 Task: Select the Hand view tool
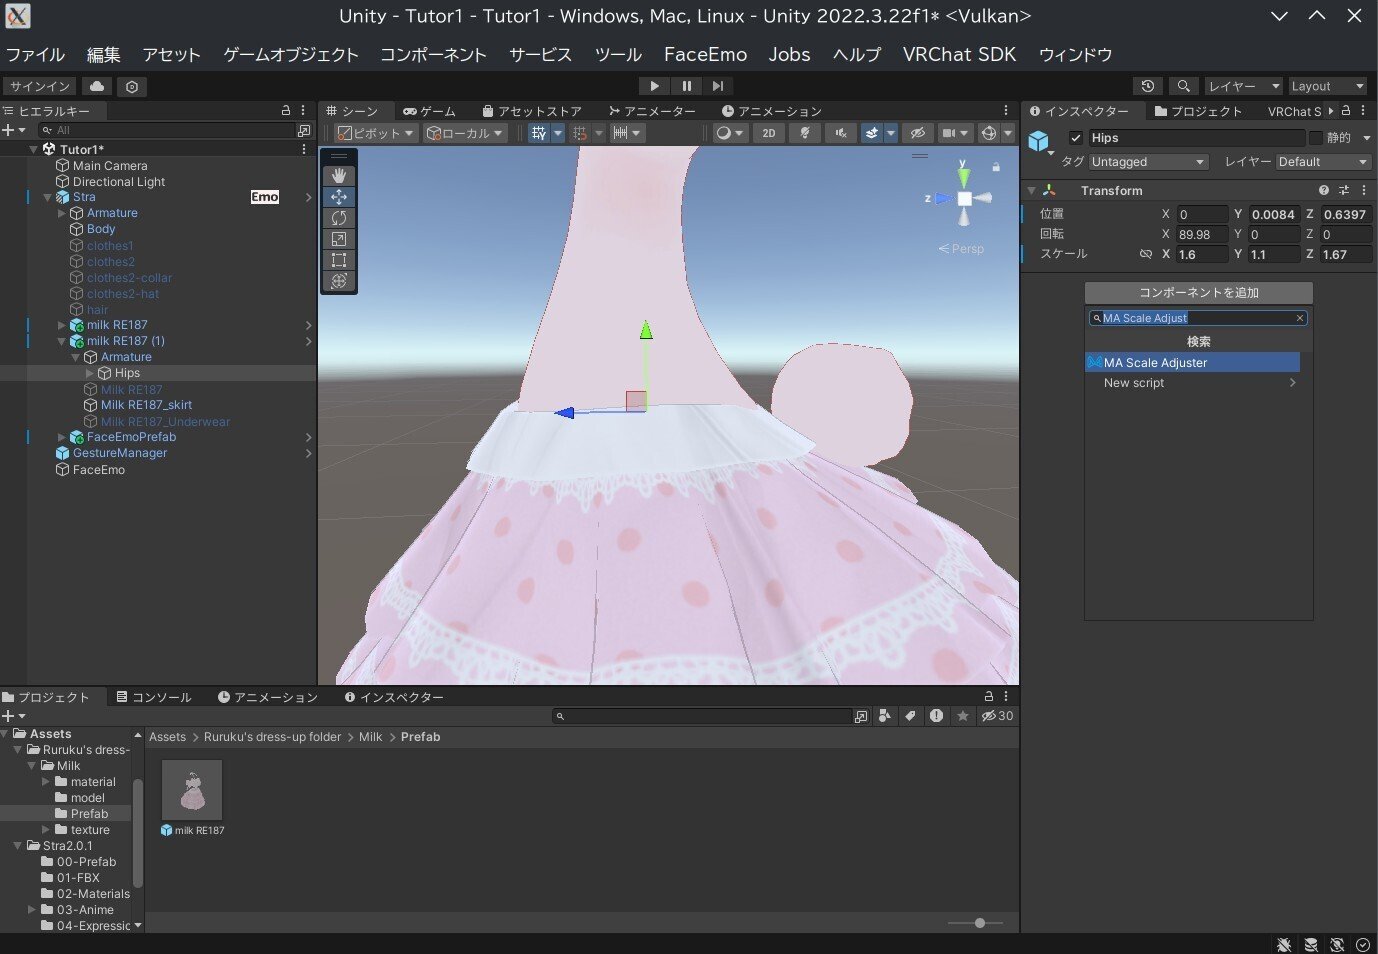click(x=339, y=175)
